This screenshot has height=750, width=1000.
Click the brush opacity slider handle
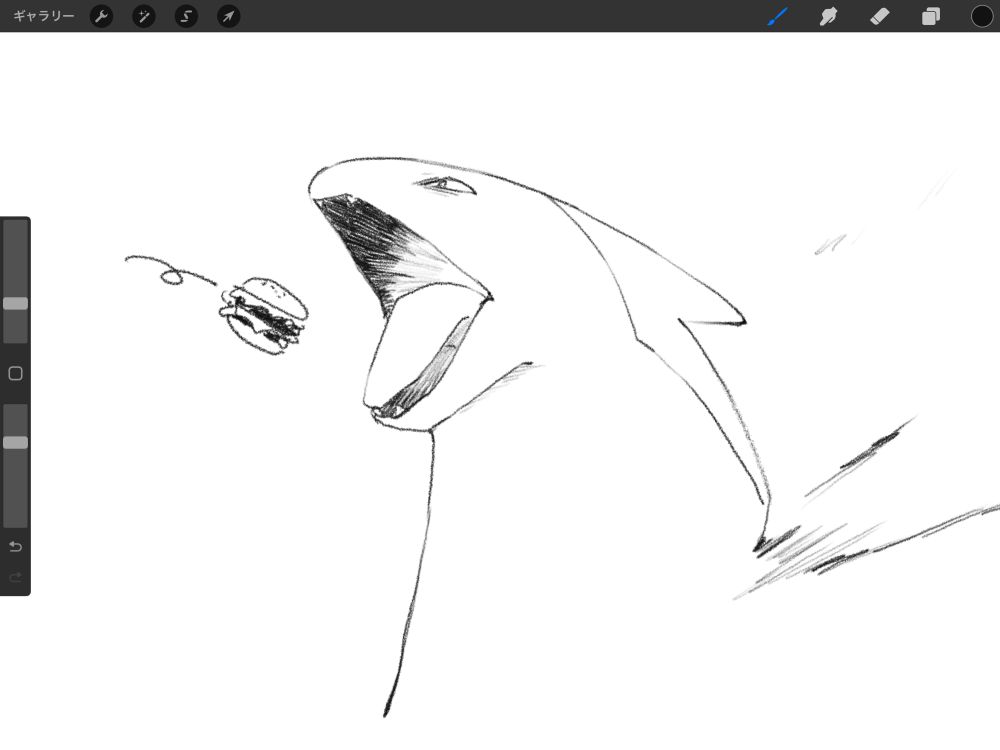point(15,443)
